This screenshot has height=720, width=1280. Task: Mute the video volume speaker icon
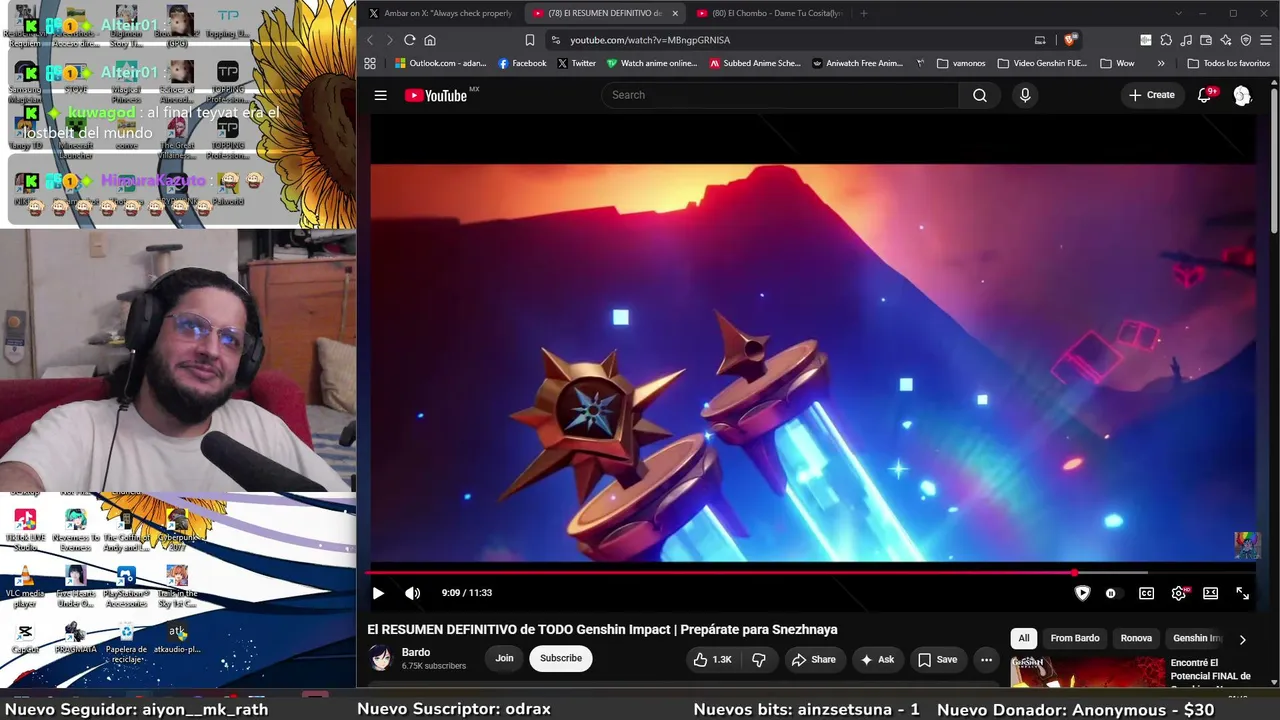(412, 593)
